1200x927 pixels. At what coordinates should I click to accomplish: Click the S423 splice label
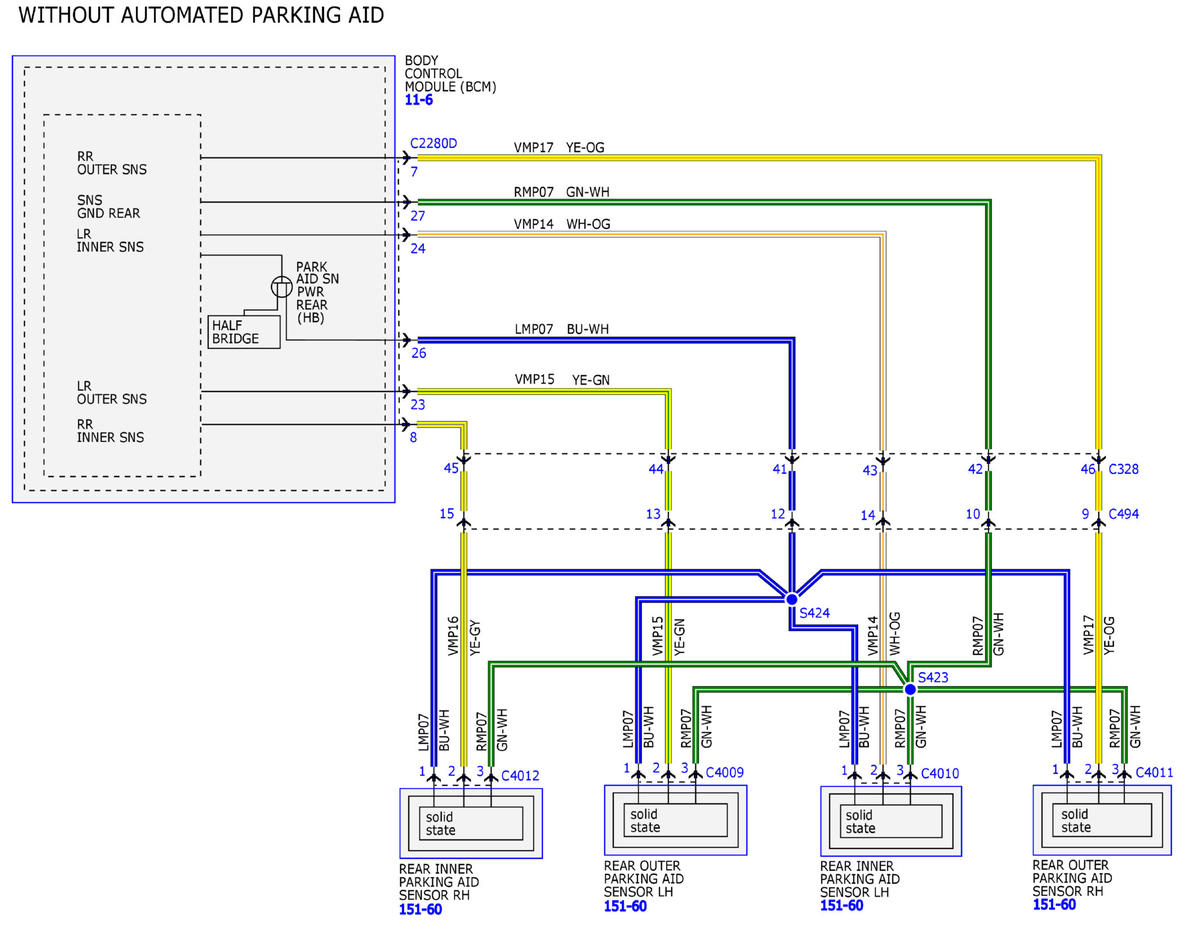(931, 677)
